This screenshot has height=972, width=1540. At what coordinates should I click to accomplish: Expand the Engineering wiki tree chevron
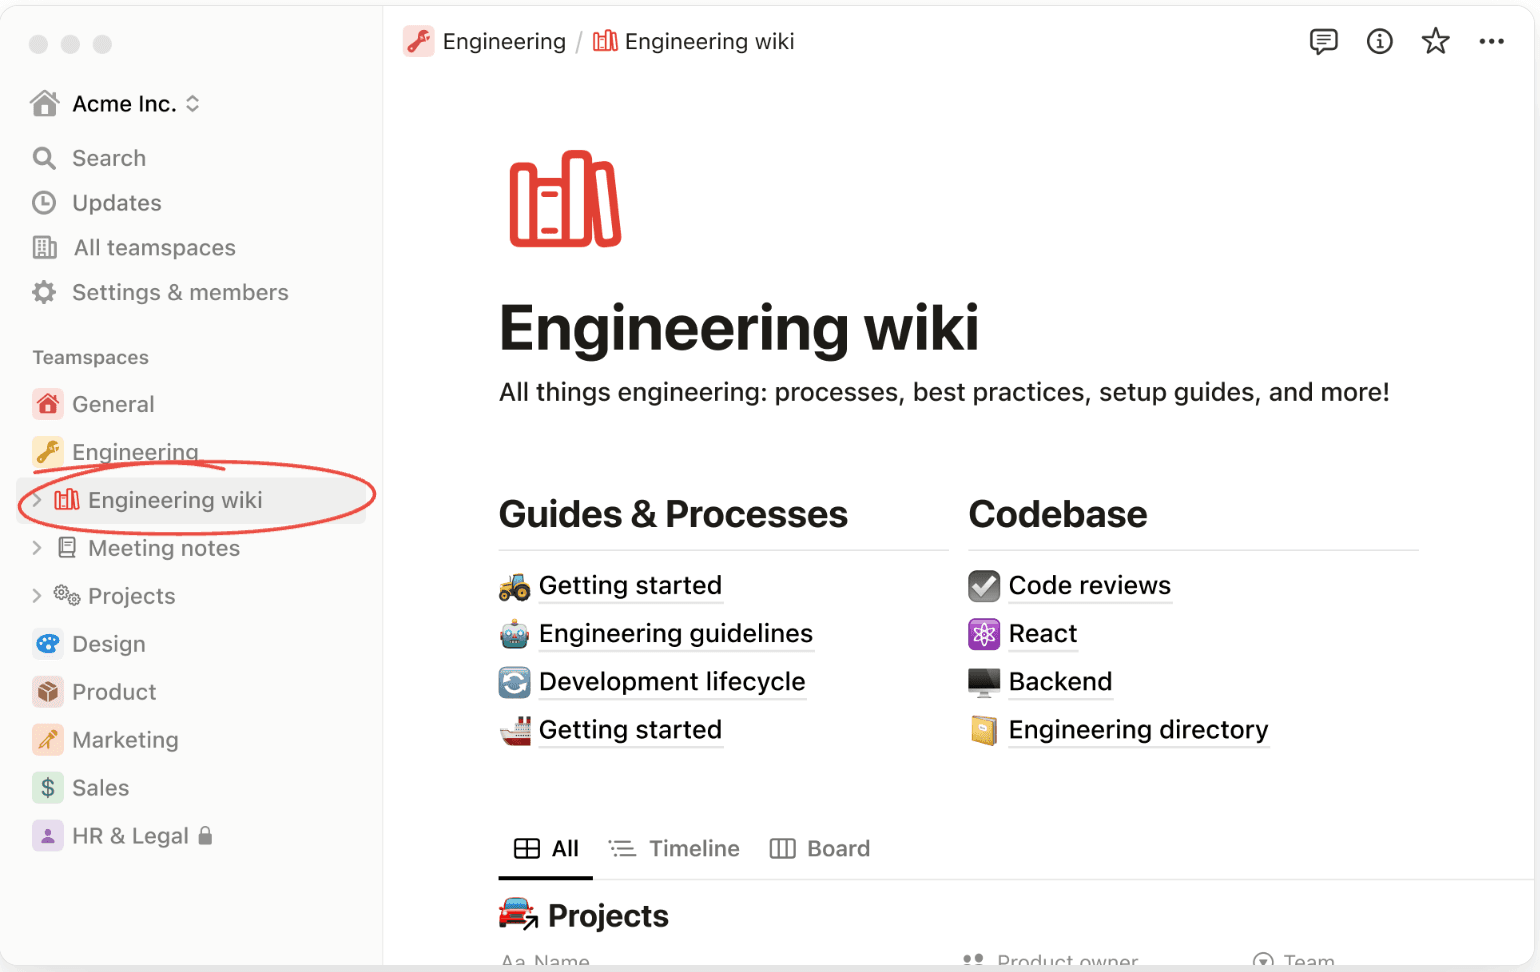click(x=37, y=500)
